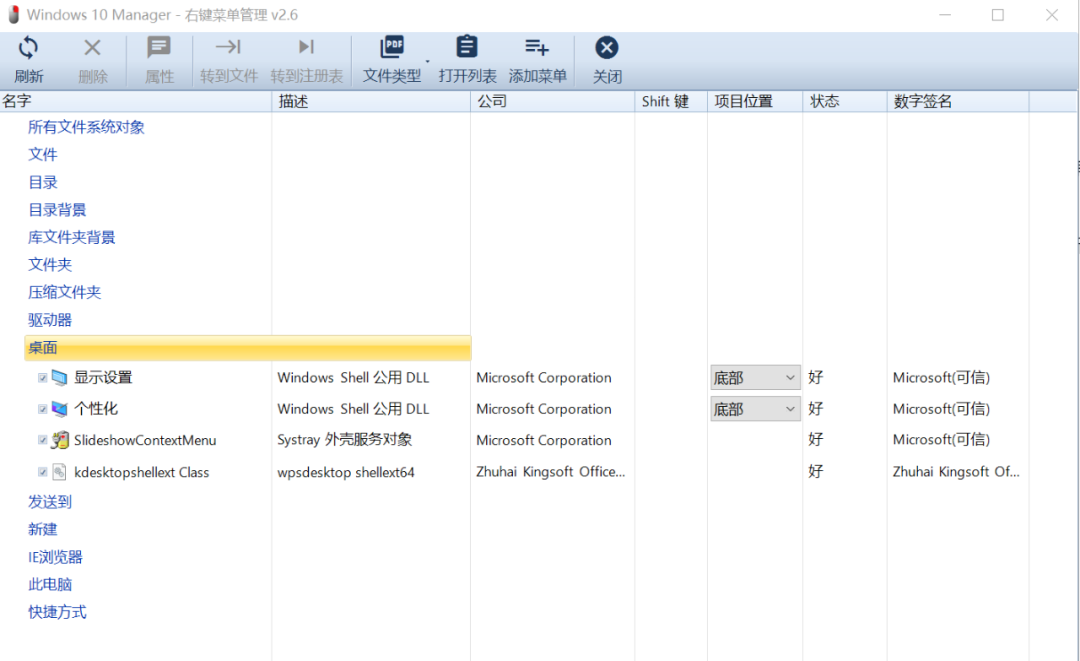This screenshot has width=1080, height=661.
Task: Click the 个性化 row icon
Action: click(x=60, y=409)
